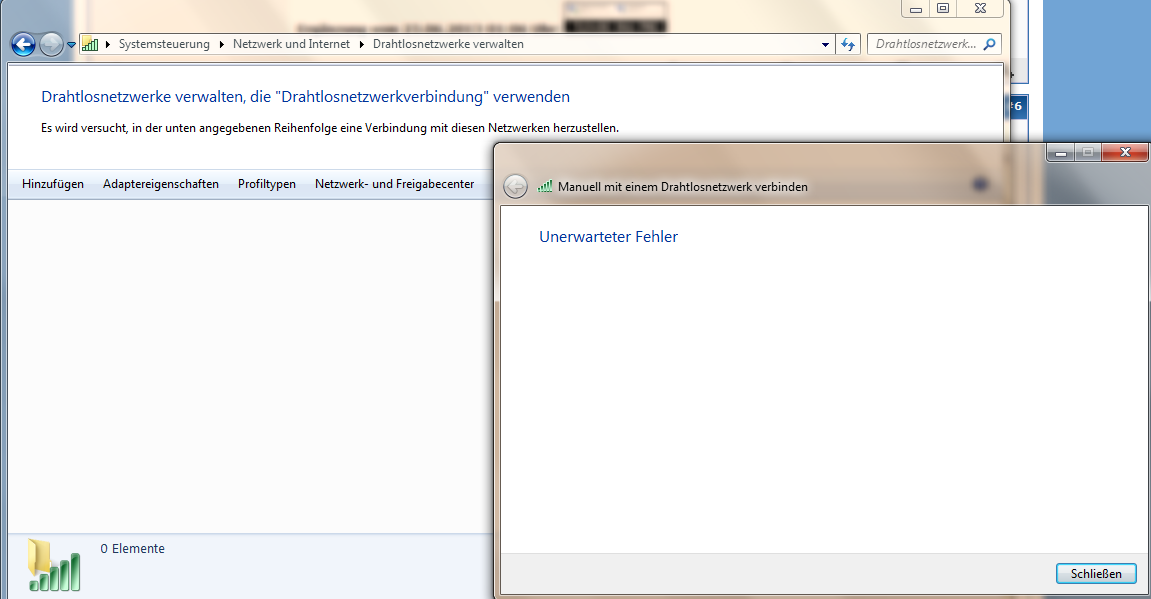Click the signal bars icon in the wizard title
This screenshot has width=1151, height=599.
[545, 186]
